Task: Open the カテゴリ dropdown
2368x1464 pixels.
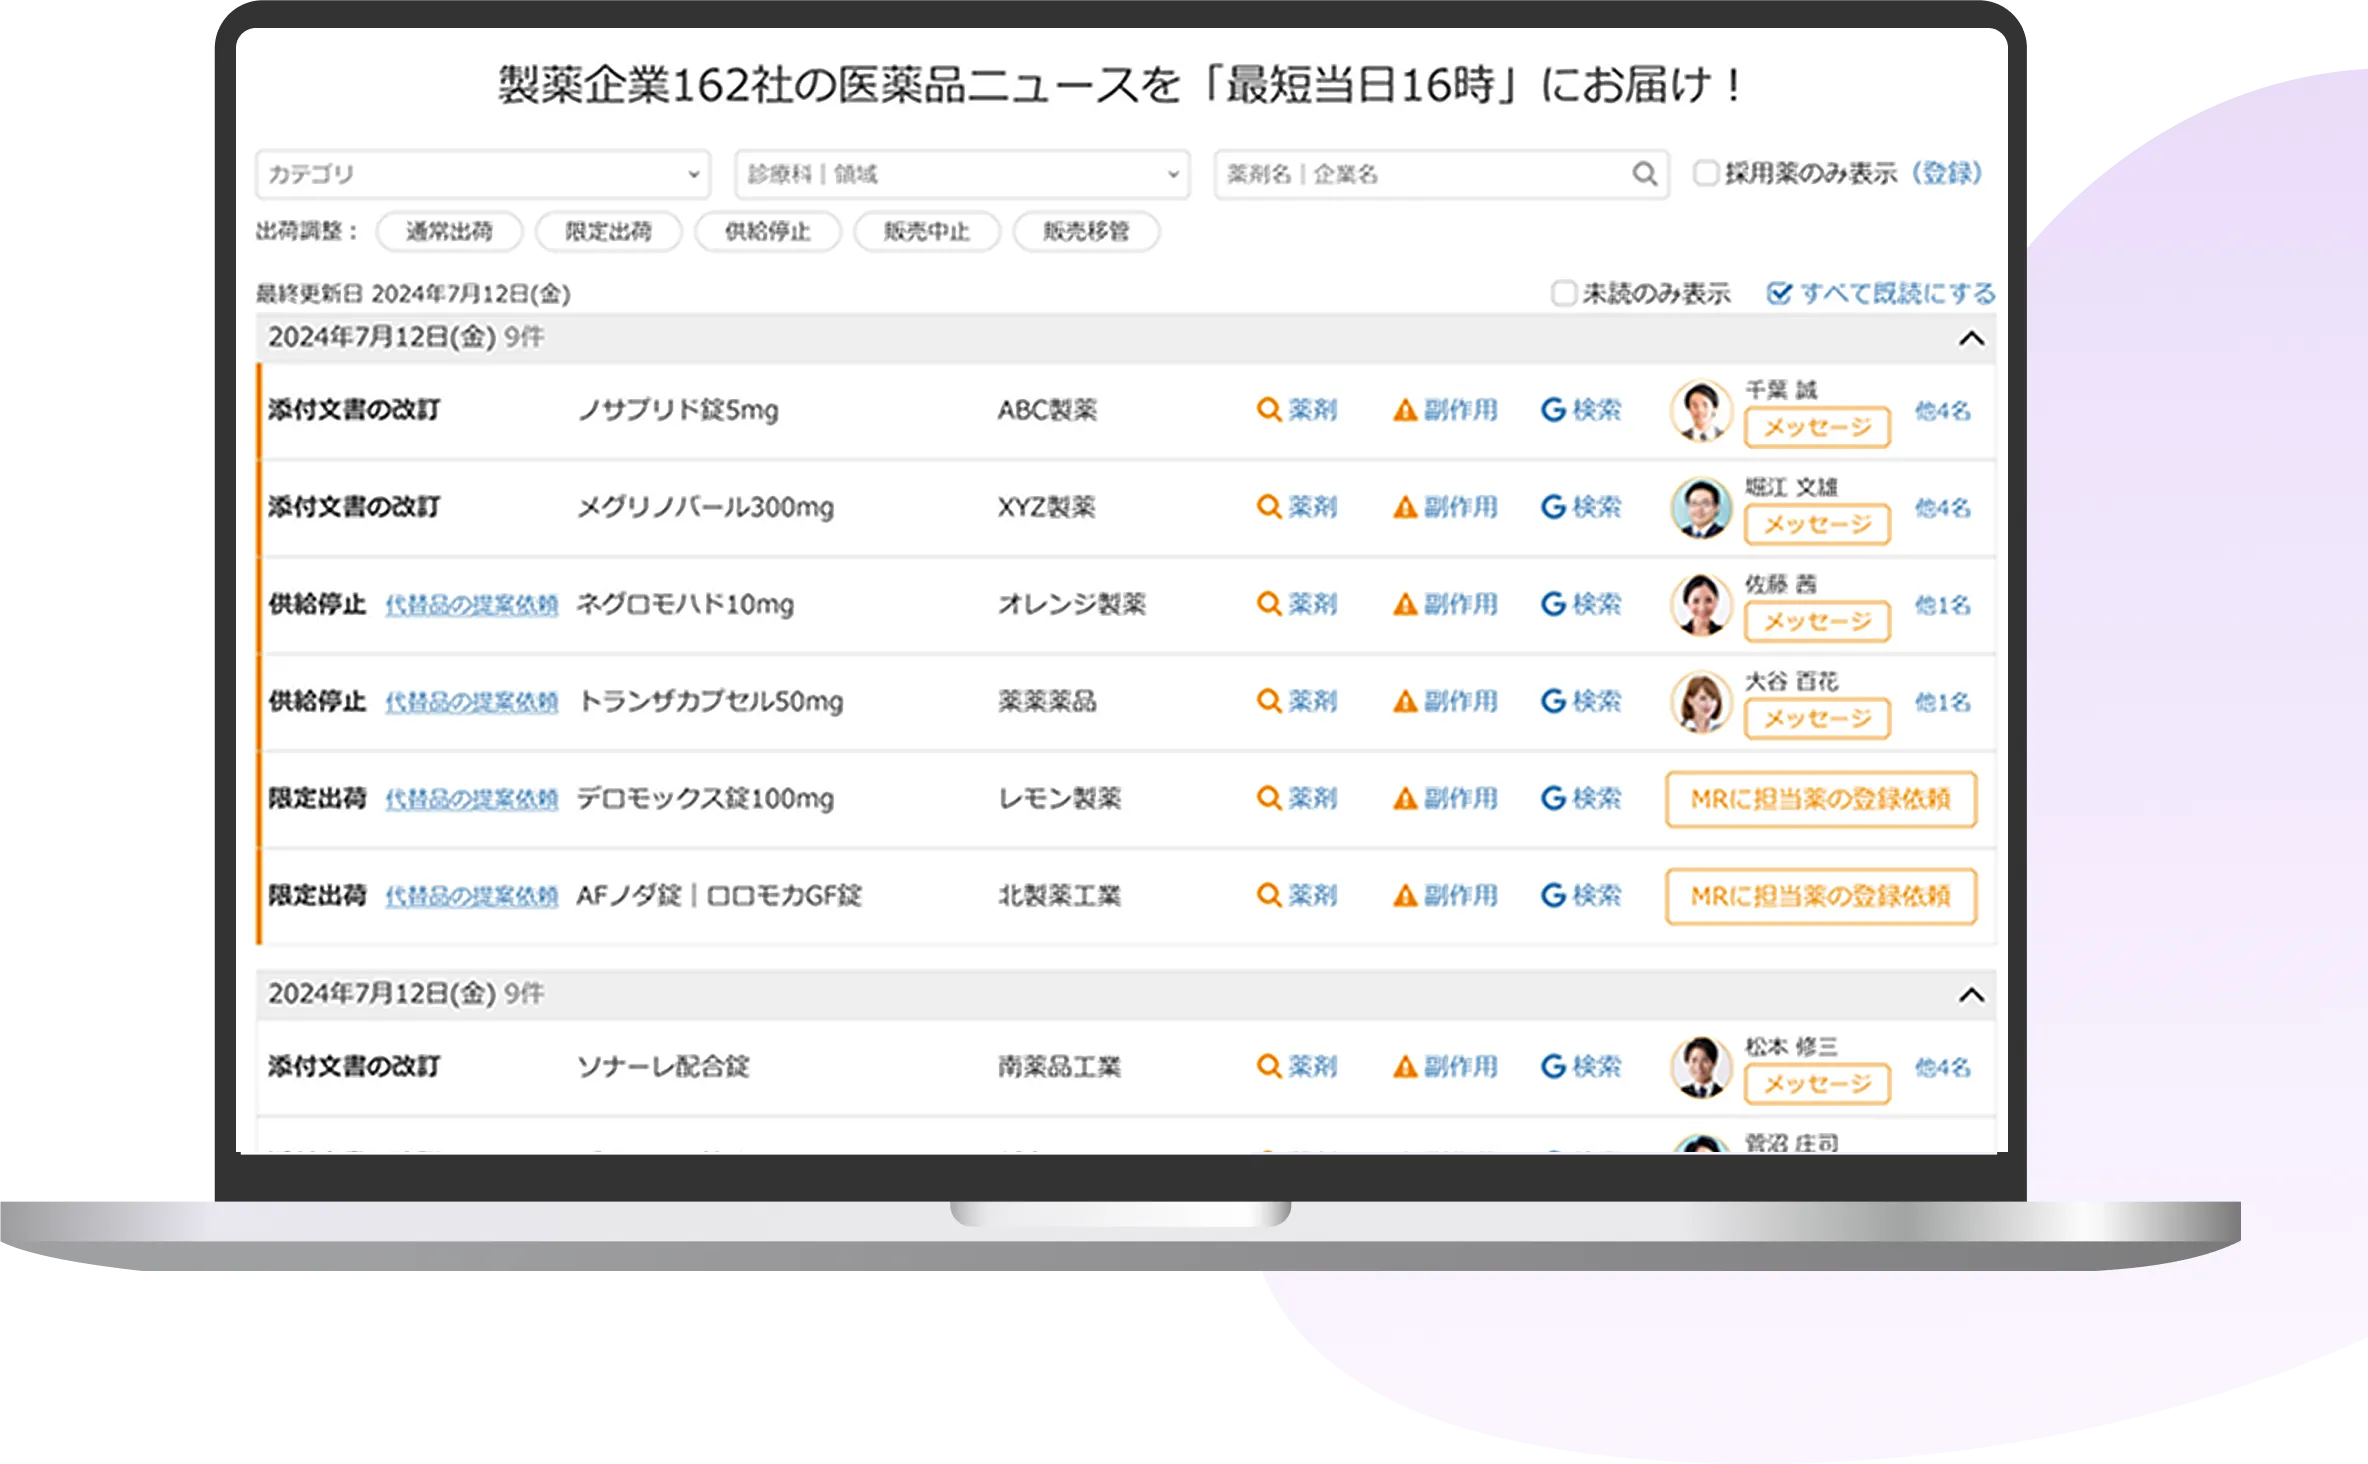Action: tap(483, 174)
